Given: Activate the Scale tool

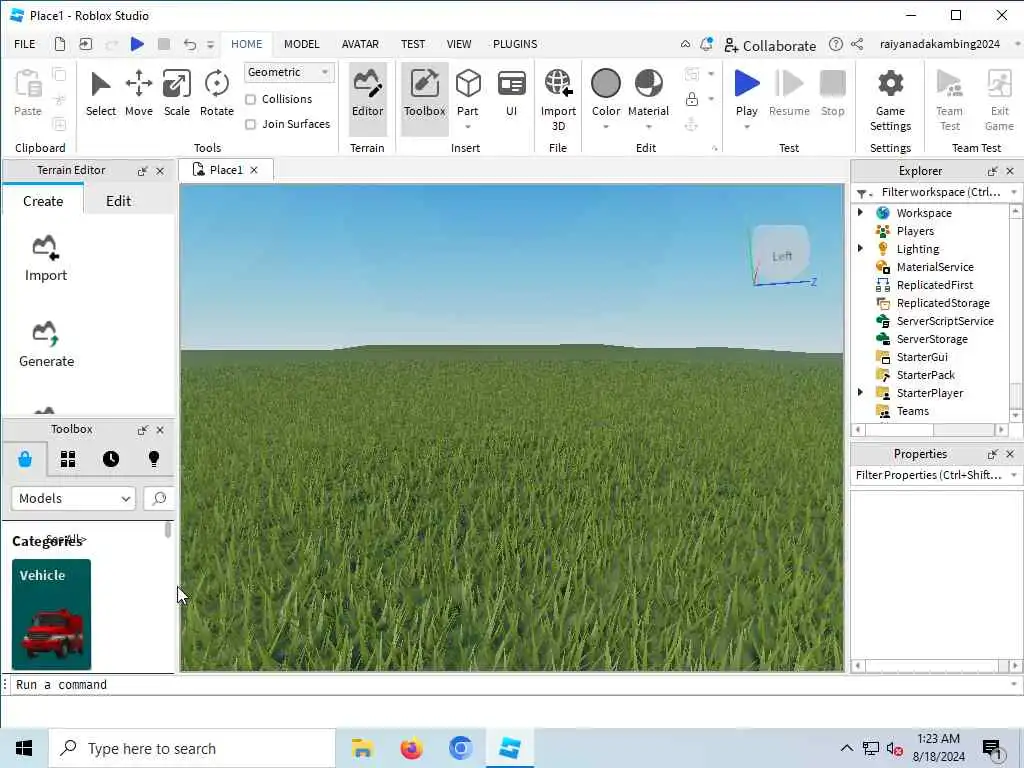Looking at the screenshot, I should click(x=176, y=93).
